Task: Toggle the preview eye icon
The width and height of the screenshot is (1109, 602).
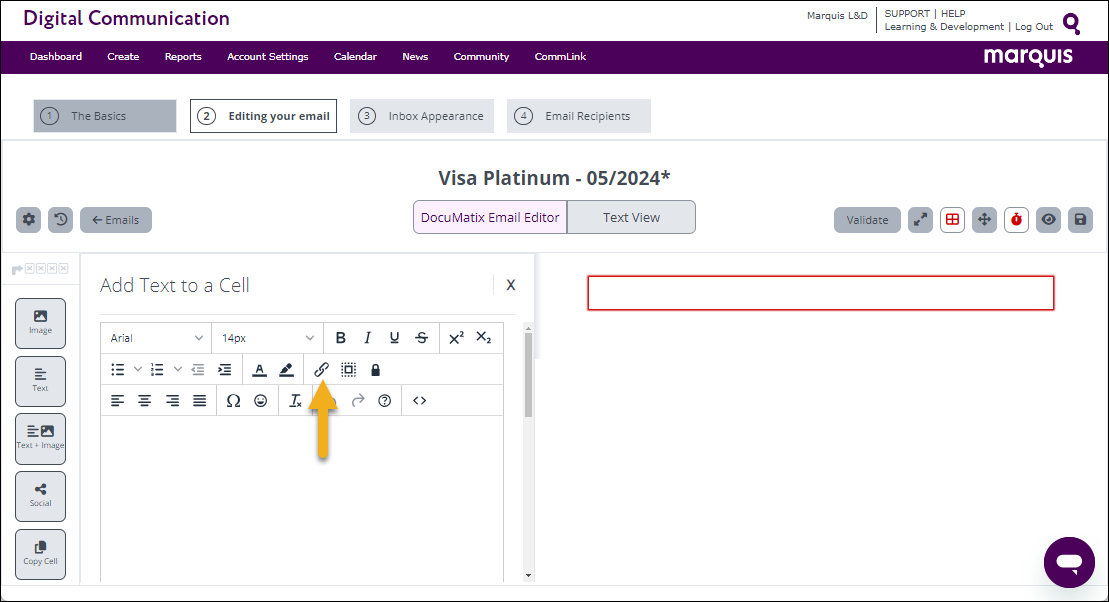Action: coord(1048,220)
